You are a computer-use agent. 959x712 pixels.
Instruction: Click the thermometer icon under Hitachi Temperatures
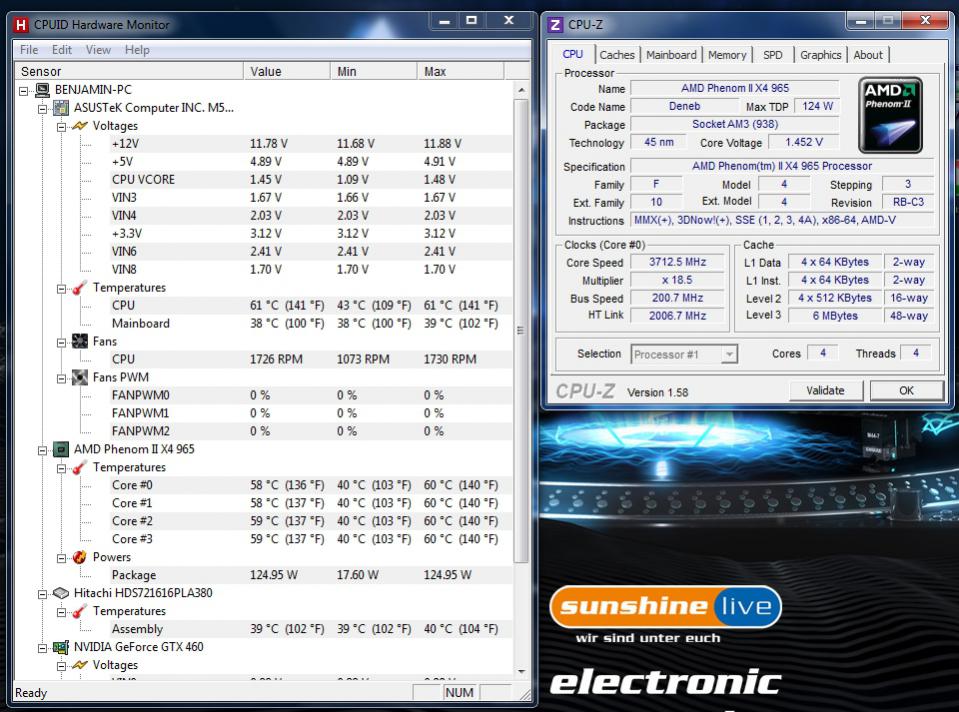coord(80,611)
